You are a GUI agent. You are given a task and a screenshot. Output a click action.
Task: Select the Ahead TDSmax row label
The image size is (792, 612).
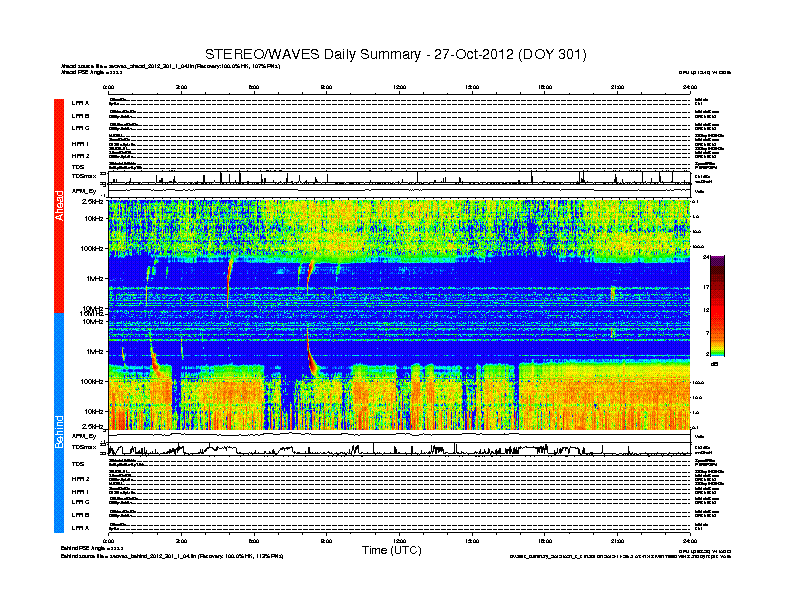point(82,177)
